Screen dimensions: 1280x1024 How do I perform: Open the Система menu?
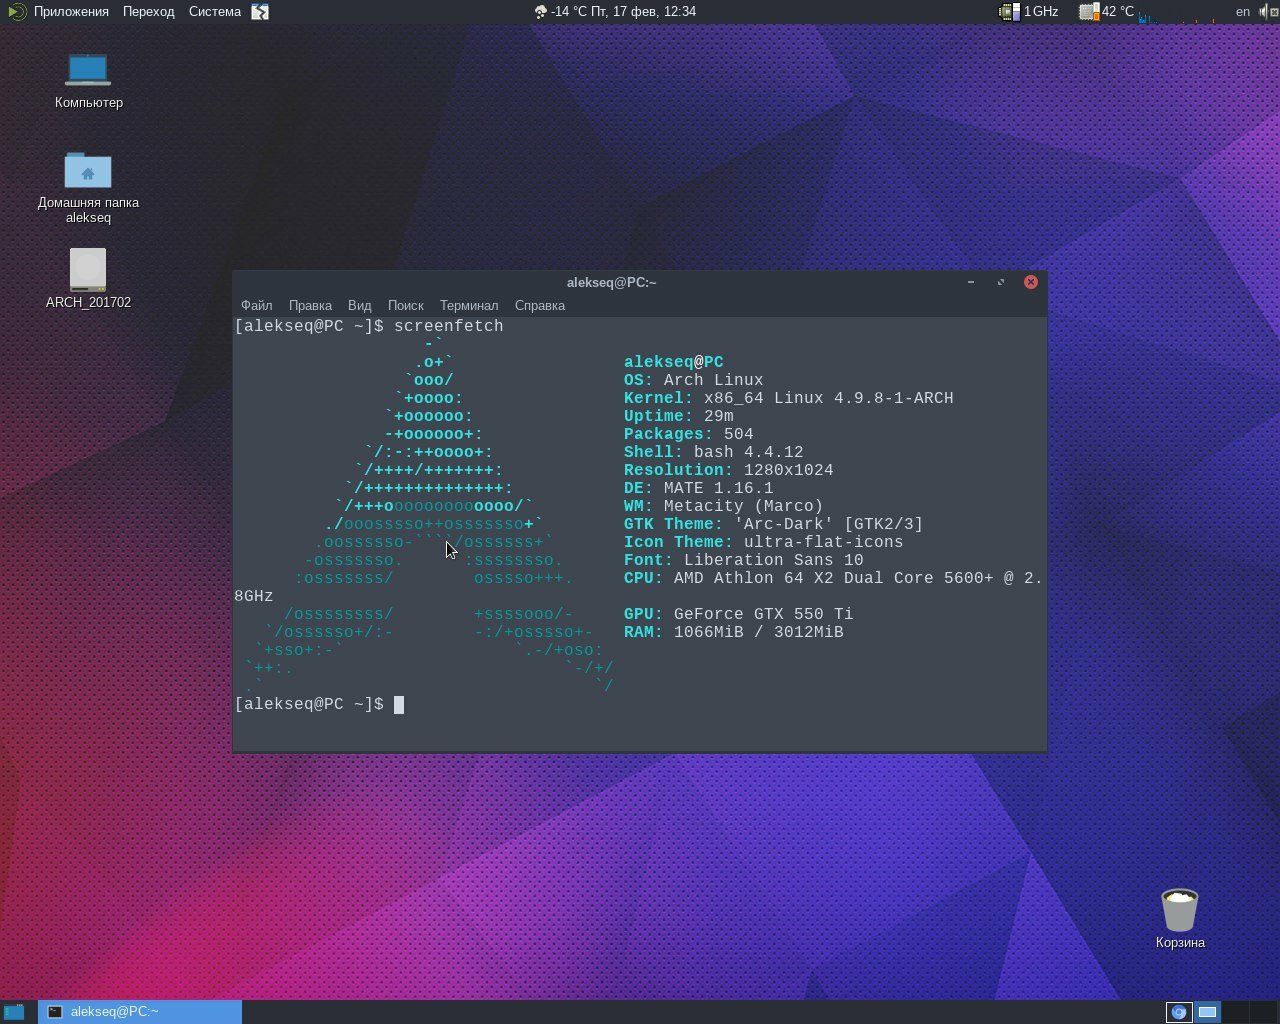[214, 12]
